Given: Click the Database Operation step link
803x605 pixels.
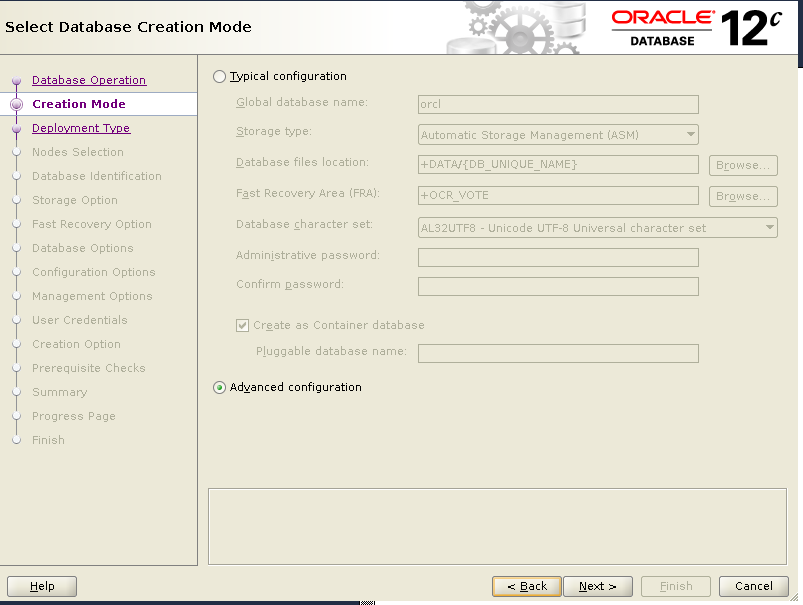Looking at the screenshot, I should pyautogui.click(x=89, y=80).
